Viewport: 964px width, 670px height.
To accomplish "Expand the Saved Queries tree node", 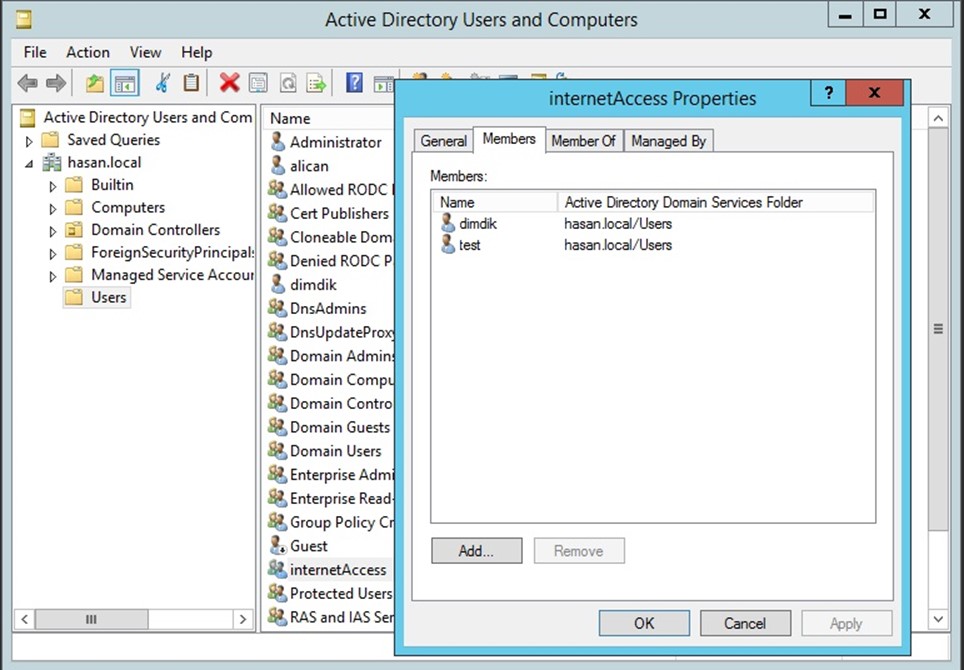I will (29, 141).
